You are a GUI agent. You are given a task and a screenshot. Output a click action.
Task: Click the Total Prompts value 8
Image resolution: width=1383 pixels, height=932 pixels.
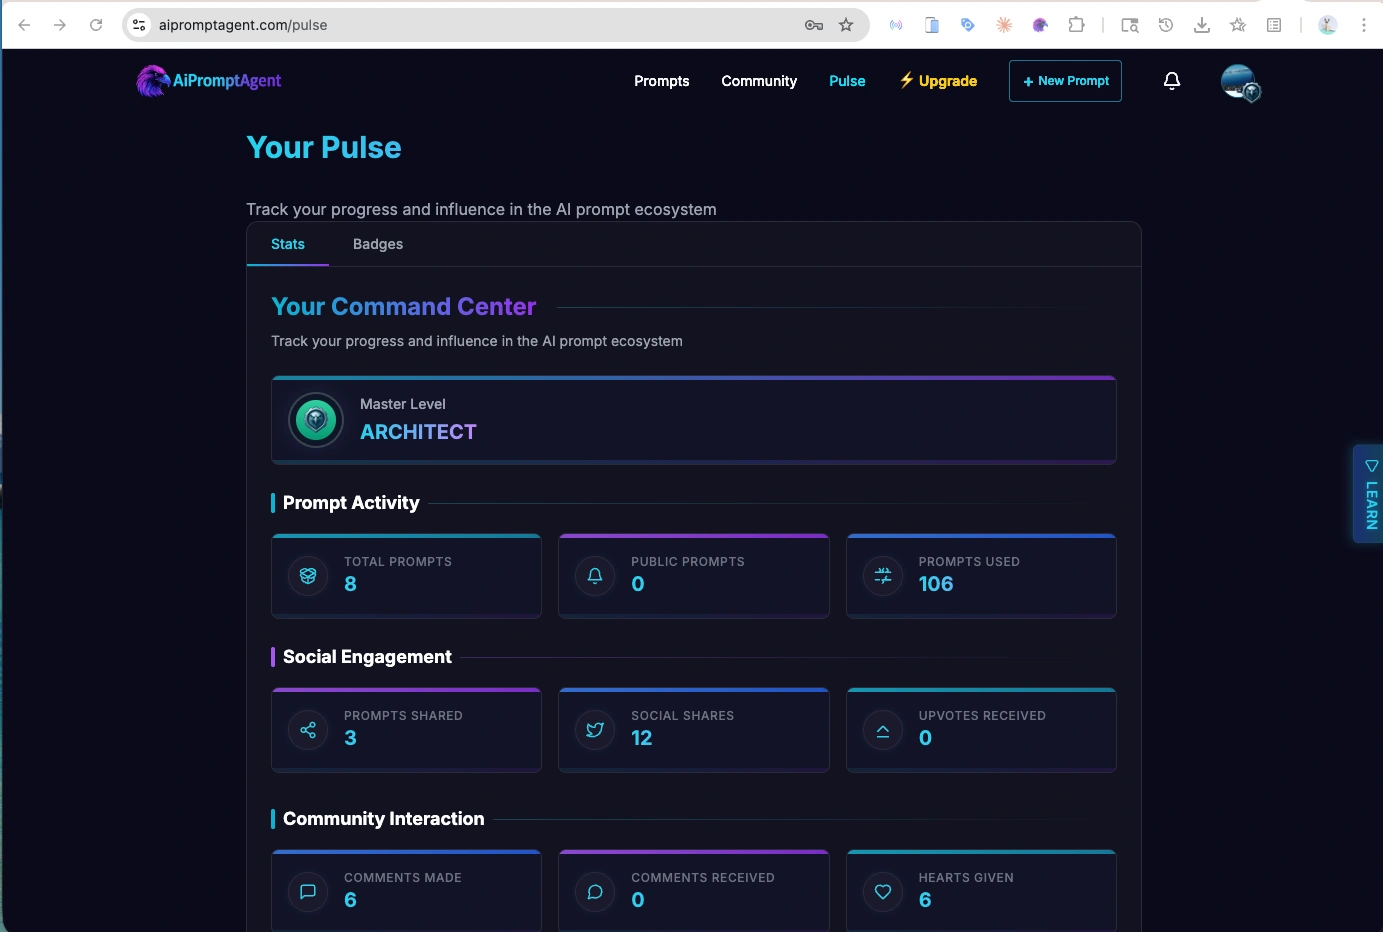click(350, 584)
